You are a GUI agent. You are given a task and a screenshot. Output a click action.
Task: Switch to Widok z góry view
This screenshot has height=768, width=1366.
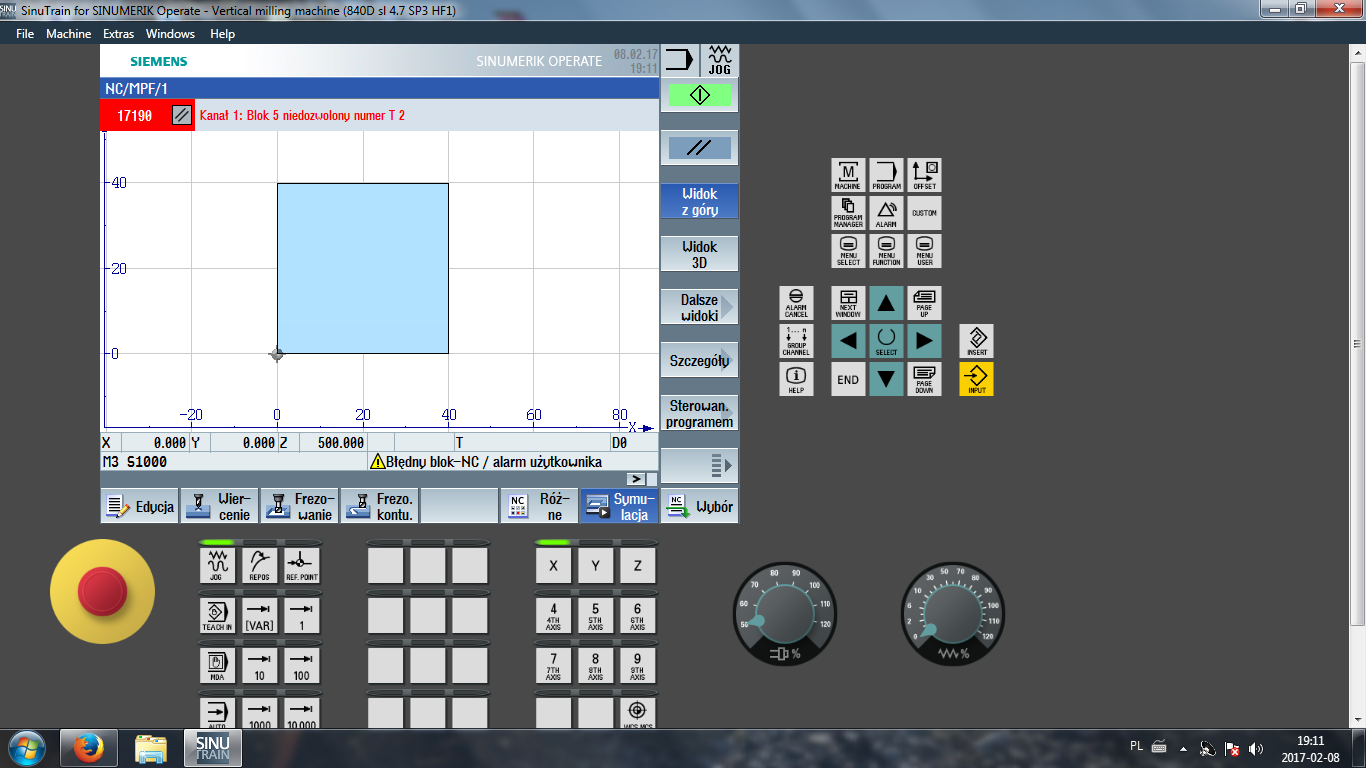699,201
